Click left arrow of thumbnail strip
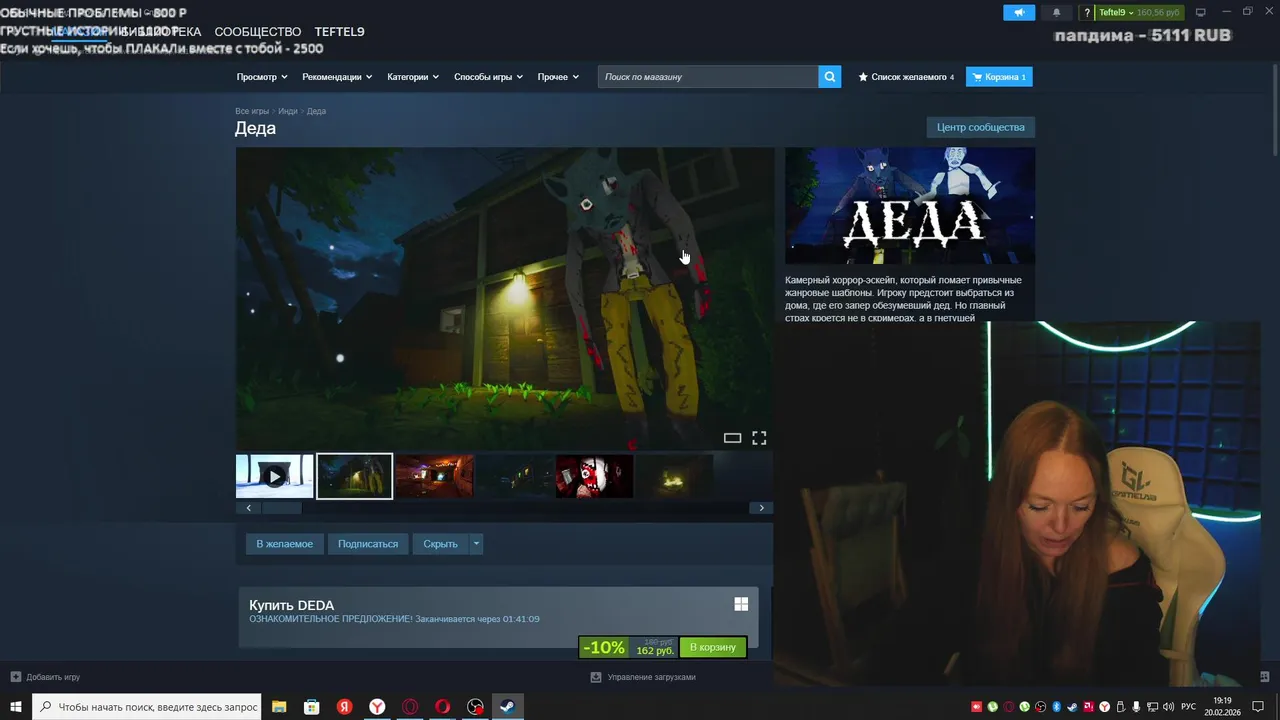Screen dimensions: 1280x720 coord(249,508)
